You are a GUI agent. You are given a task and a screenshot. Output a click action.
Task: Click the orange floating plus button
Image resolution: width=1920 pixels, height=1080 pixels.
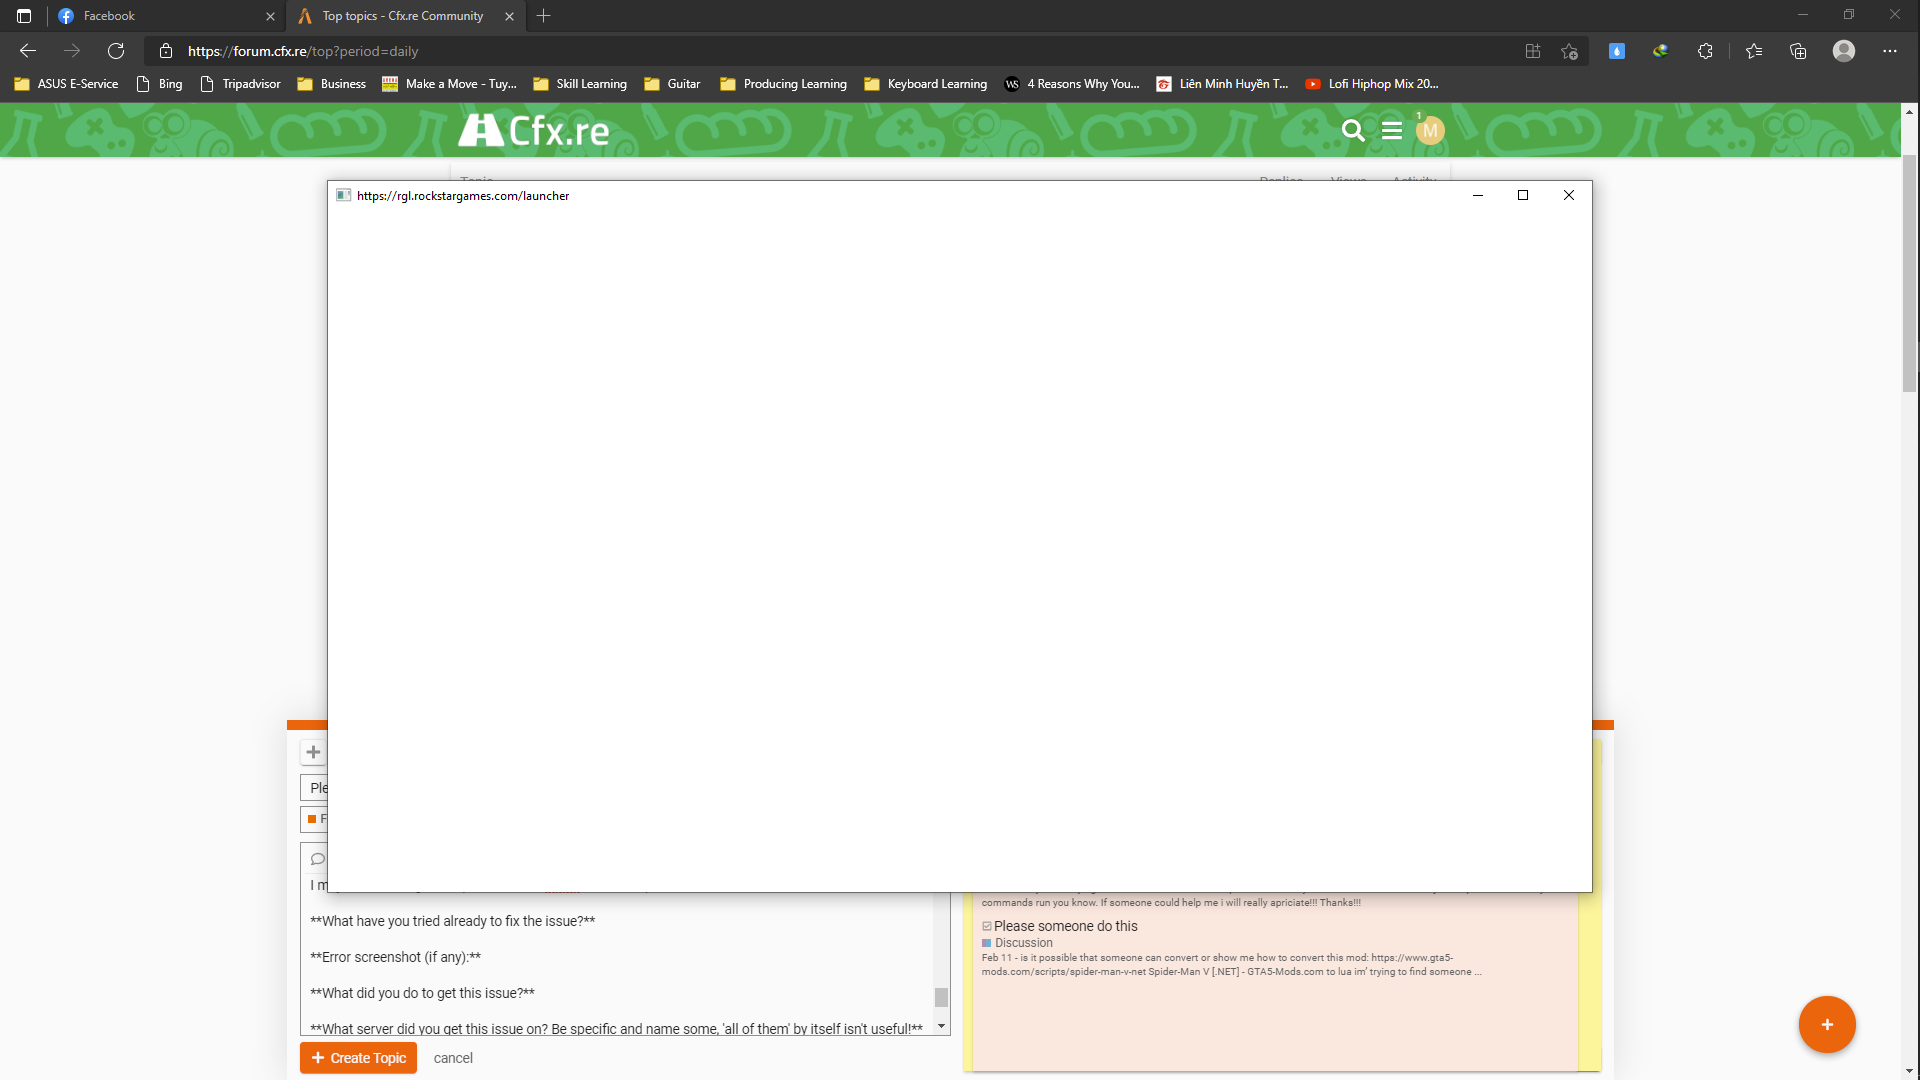pyautogui.click(x=1826, y=1024)
